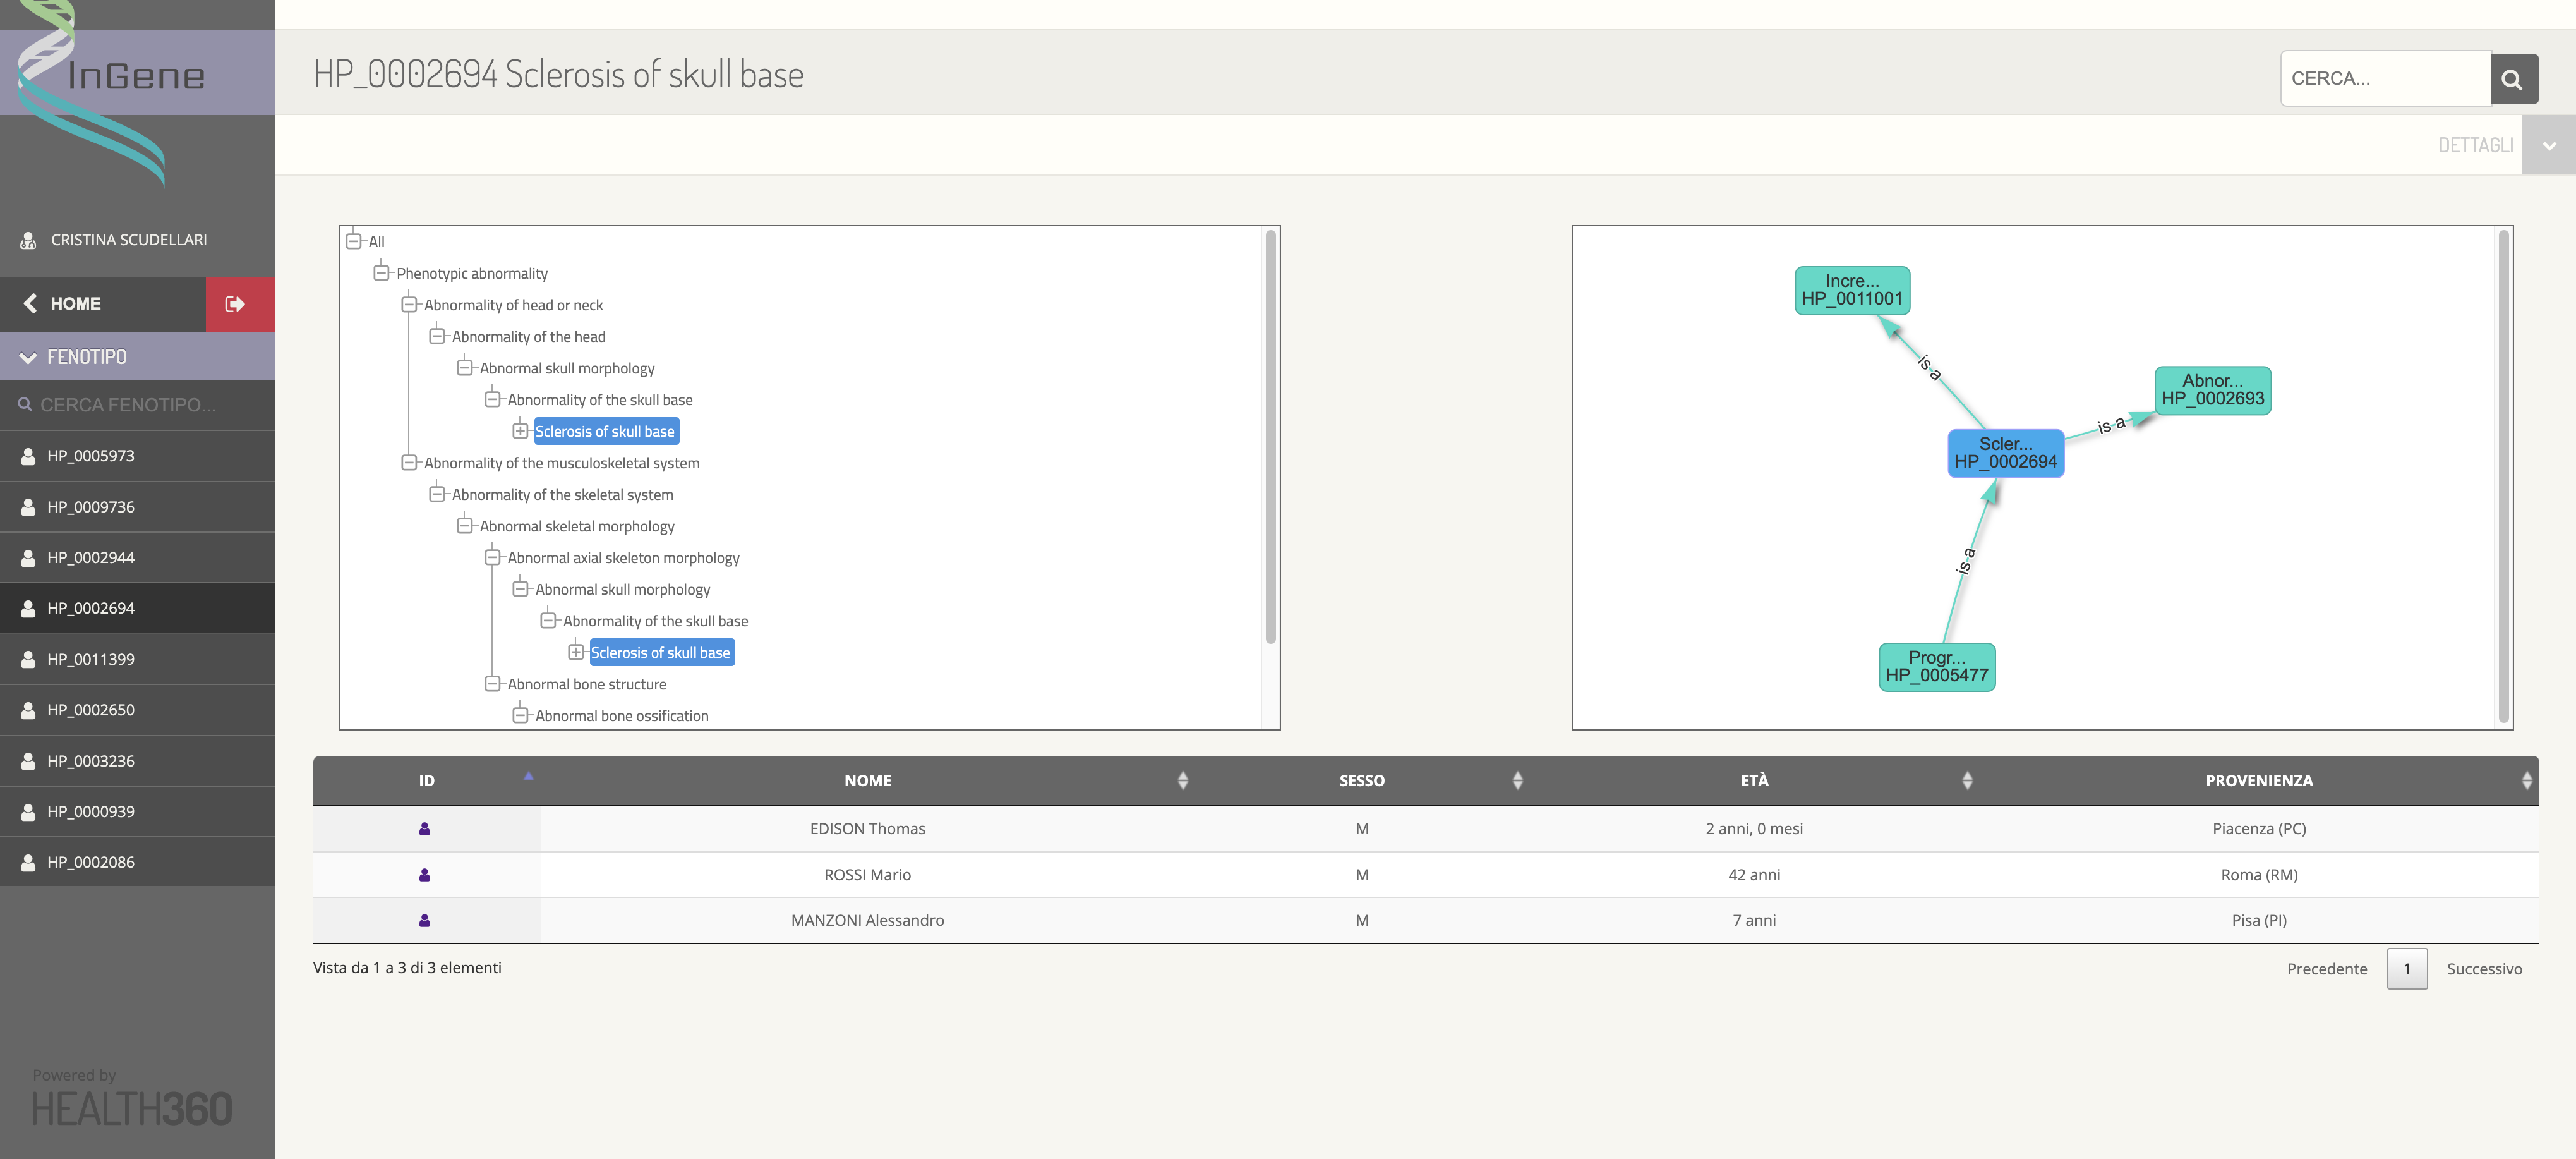The height and width of the screenshot is (1159, 2576).
Task: Focus the CERCA FENOTIPO search field
Action: [x=128, y=405]
